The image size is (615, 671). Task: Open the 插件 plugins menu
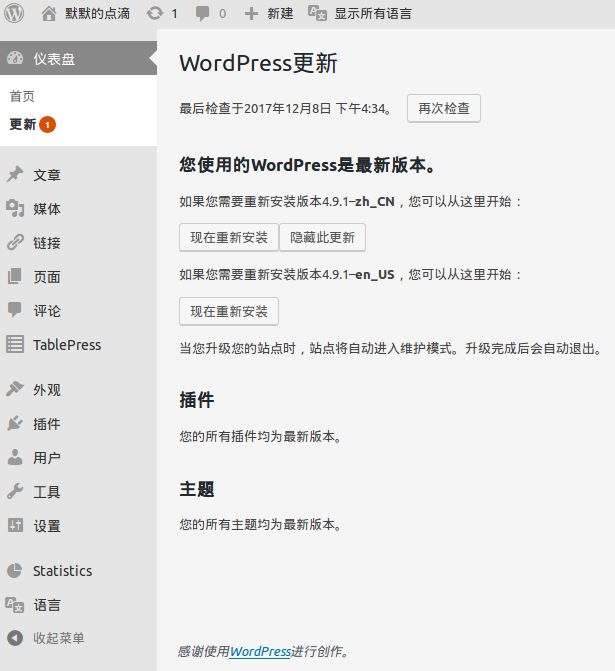[46, 424]
